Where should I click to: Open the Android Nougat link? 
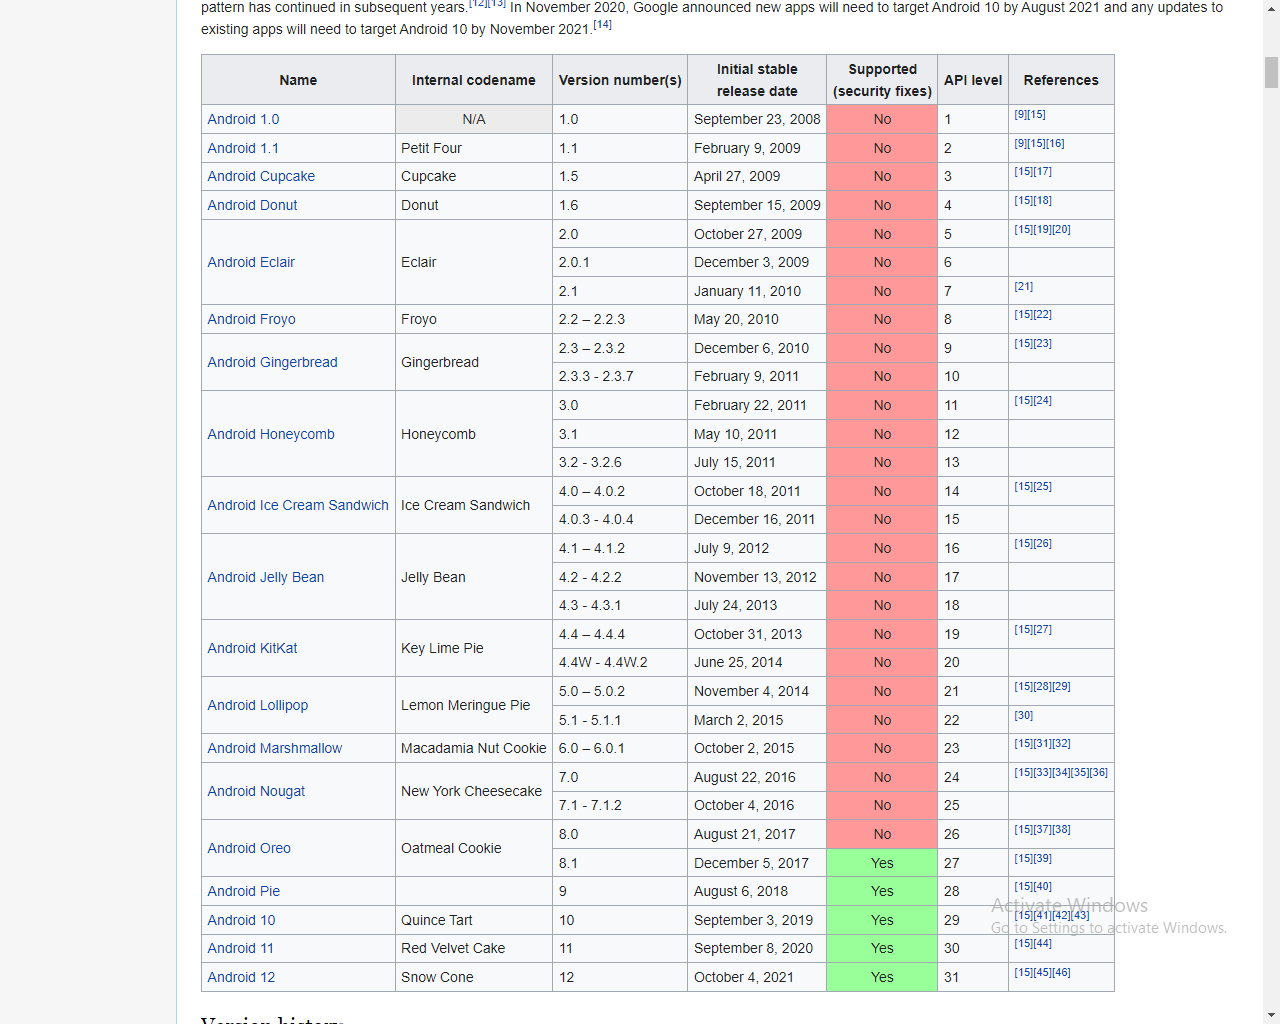coord(256,791)
